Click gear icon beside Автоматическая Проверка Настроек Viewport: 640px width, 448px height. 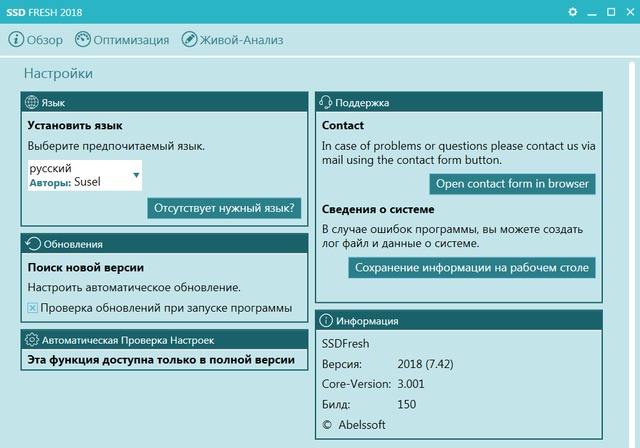click(32, 339)
